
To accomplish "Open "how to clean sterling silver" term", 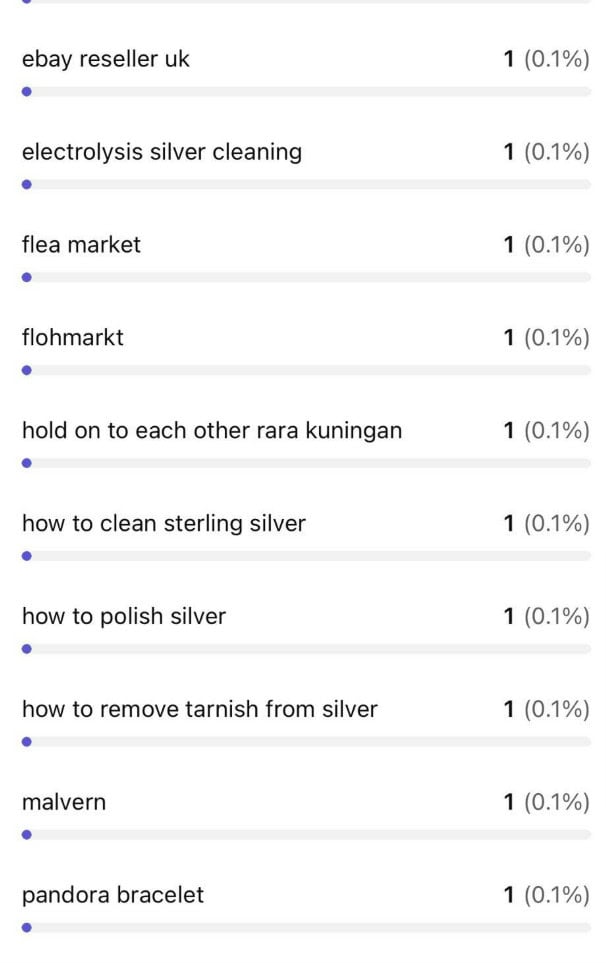I will coord(164,523).
